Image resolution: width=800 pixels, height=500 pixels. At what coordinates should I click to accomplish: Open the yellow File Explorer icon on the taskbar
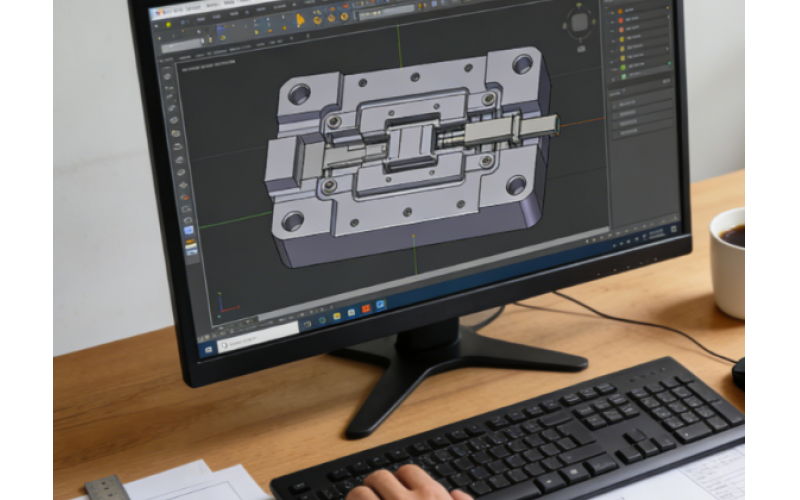336,316
